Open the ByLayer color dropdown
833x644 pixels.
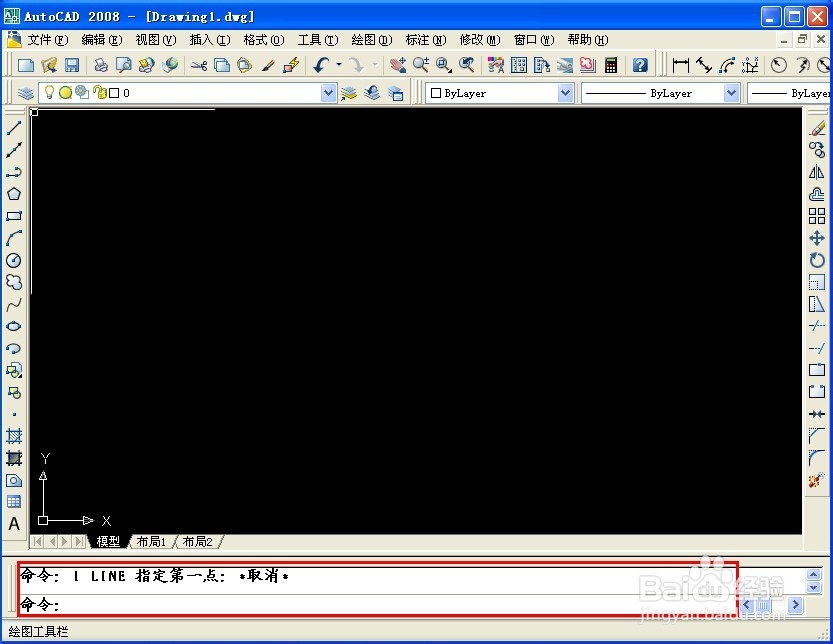(x=566, y=93)
